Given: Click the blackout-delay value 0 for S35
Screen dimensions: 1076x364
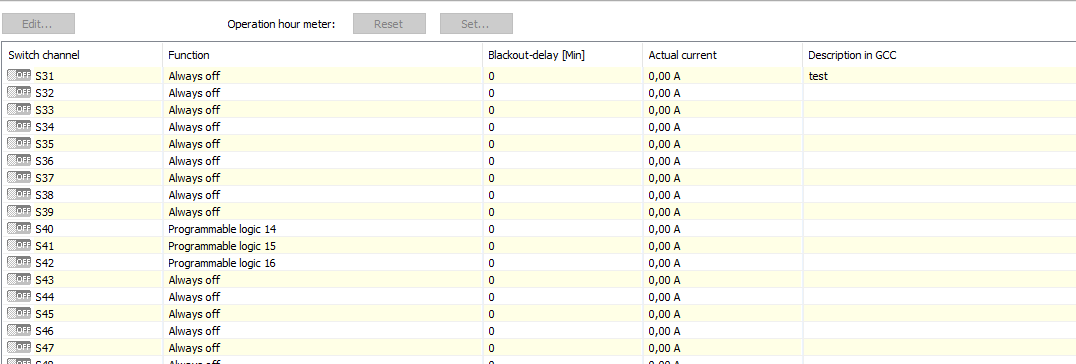Looking at the screenshot, I should pyautogui.click(x=491, y=144).
